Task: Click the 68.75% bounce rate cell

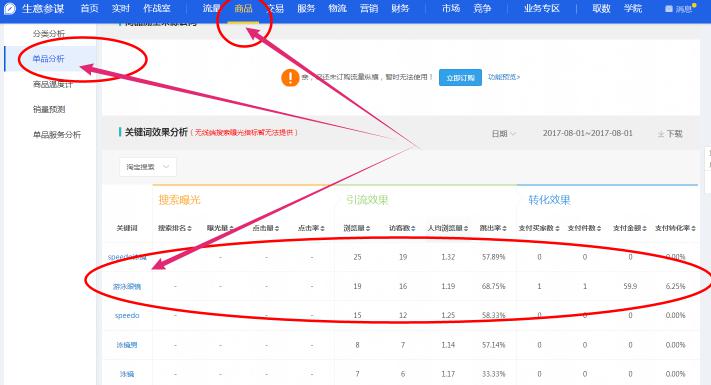Action: 493,287
